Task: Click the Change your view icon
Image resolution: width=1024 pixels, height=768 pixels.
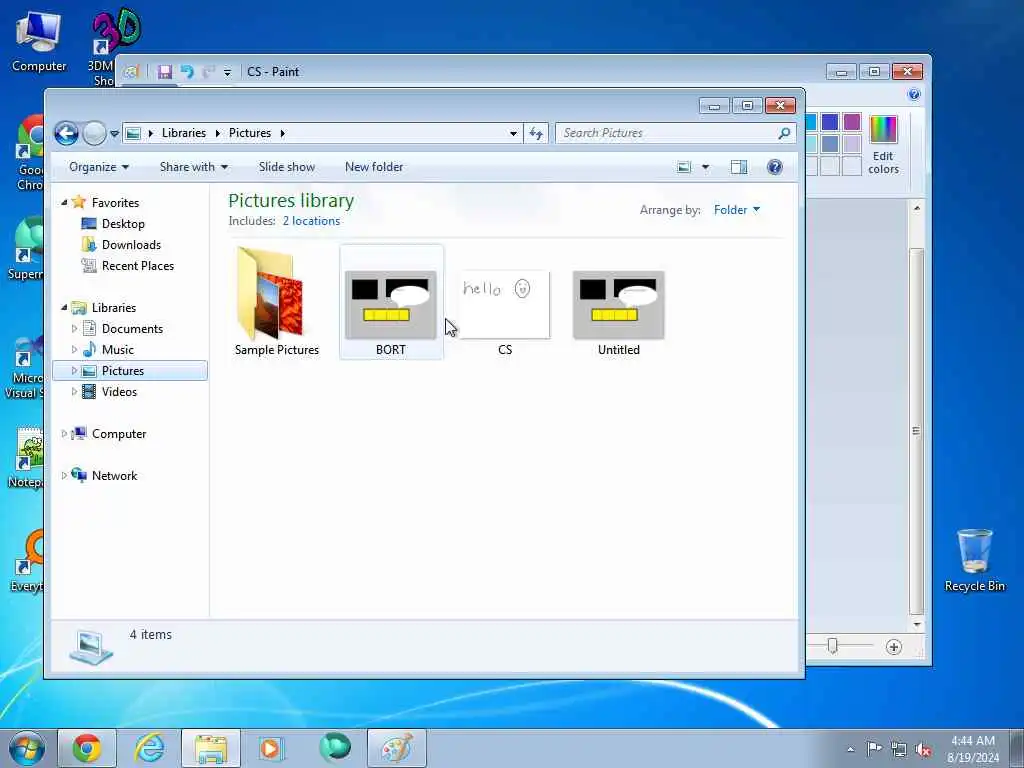Action: click(x=684, y=167)
